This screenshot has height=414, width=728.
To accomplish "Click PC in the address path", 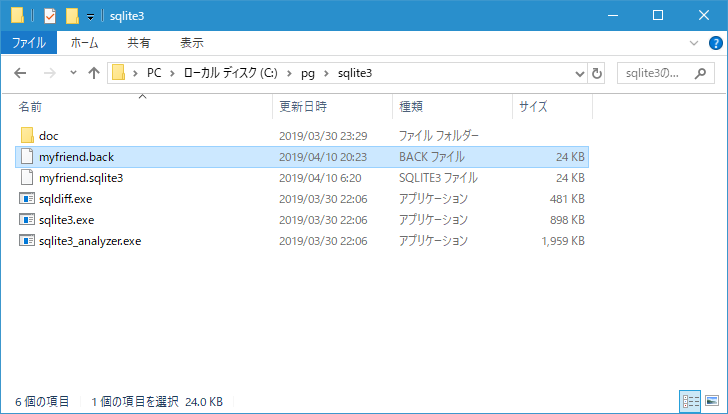I will (154, 73).
